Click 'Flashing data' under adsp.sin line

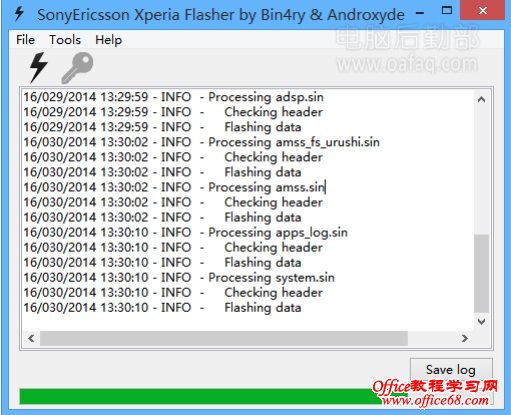[263, 127]
